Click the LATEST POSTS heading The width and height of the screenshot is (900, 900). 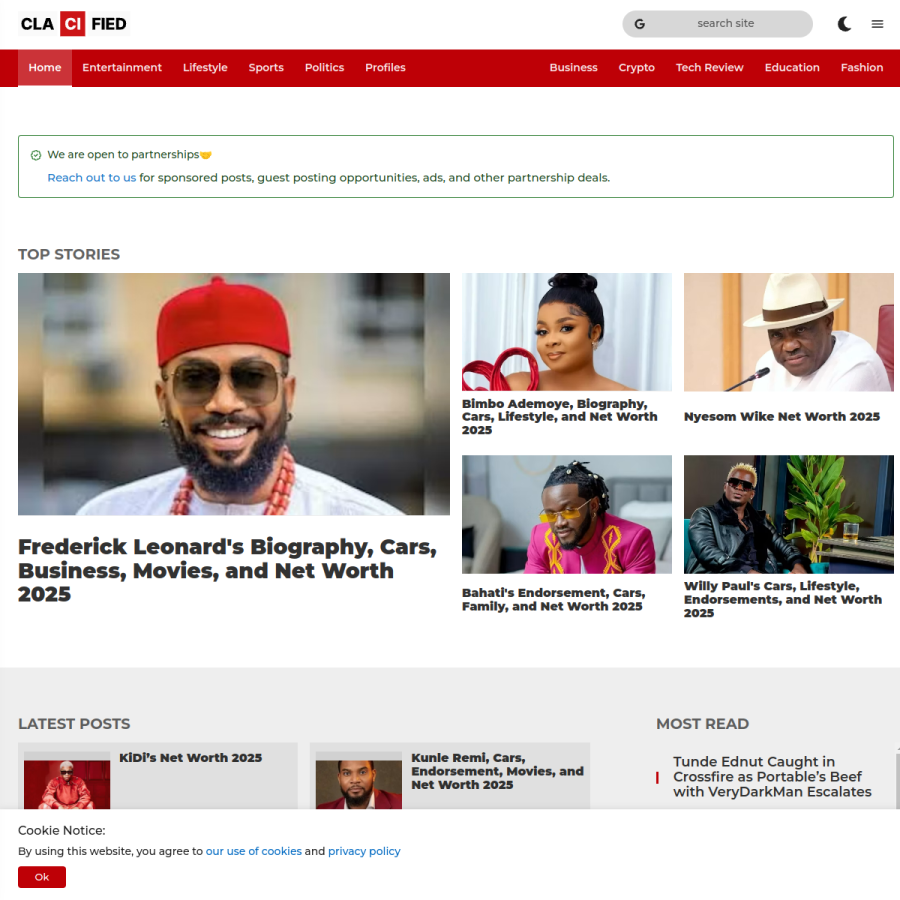[74, 724]
